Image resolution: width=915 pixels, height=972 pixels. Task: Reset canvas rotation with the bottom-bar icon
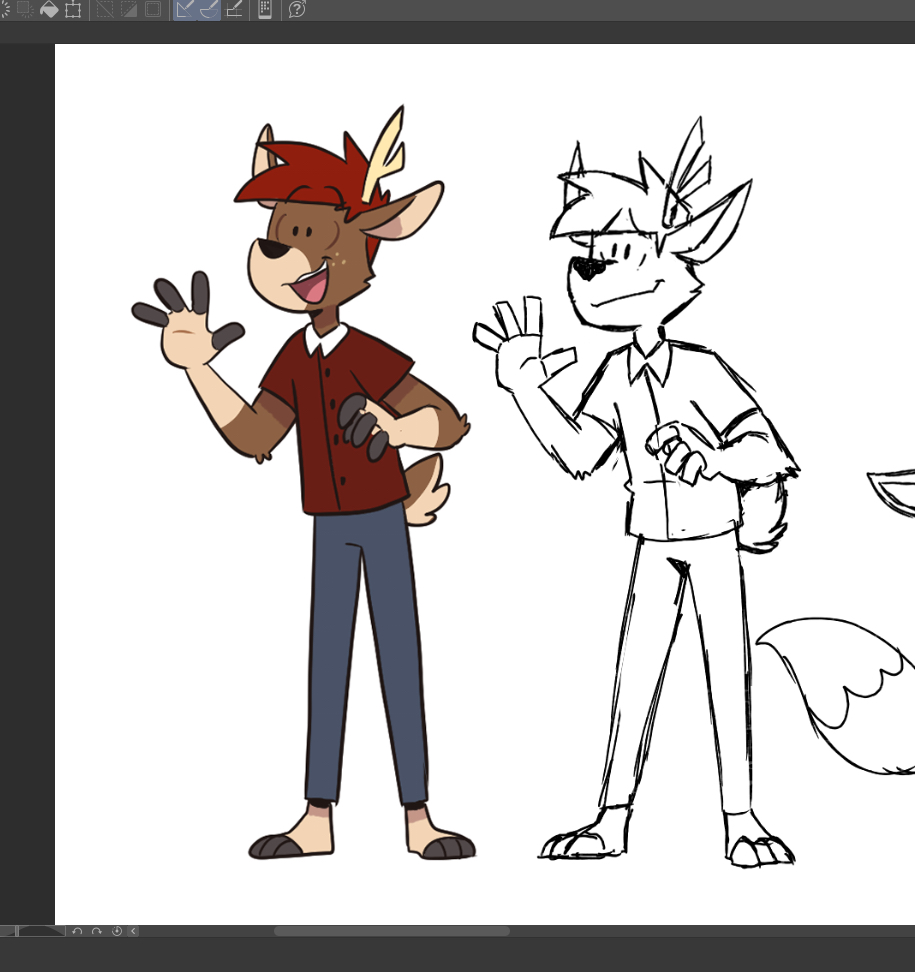tap(116, 931)
